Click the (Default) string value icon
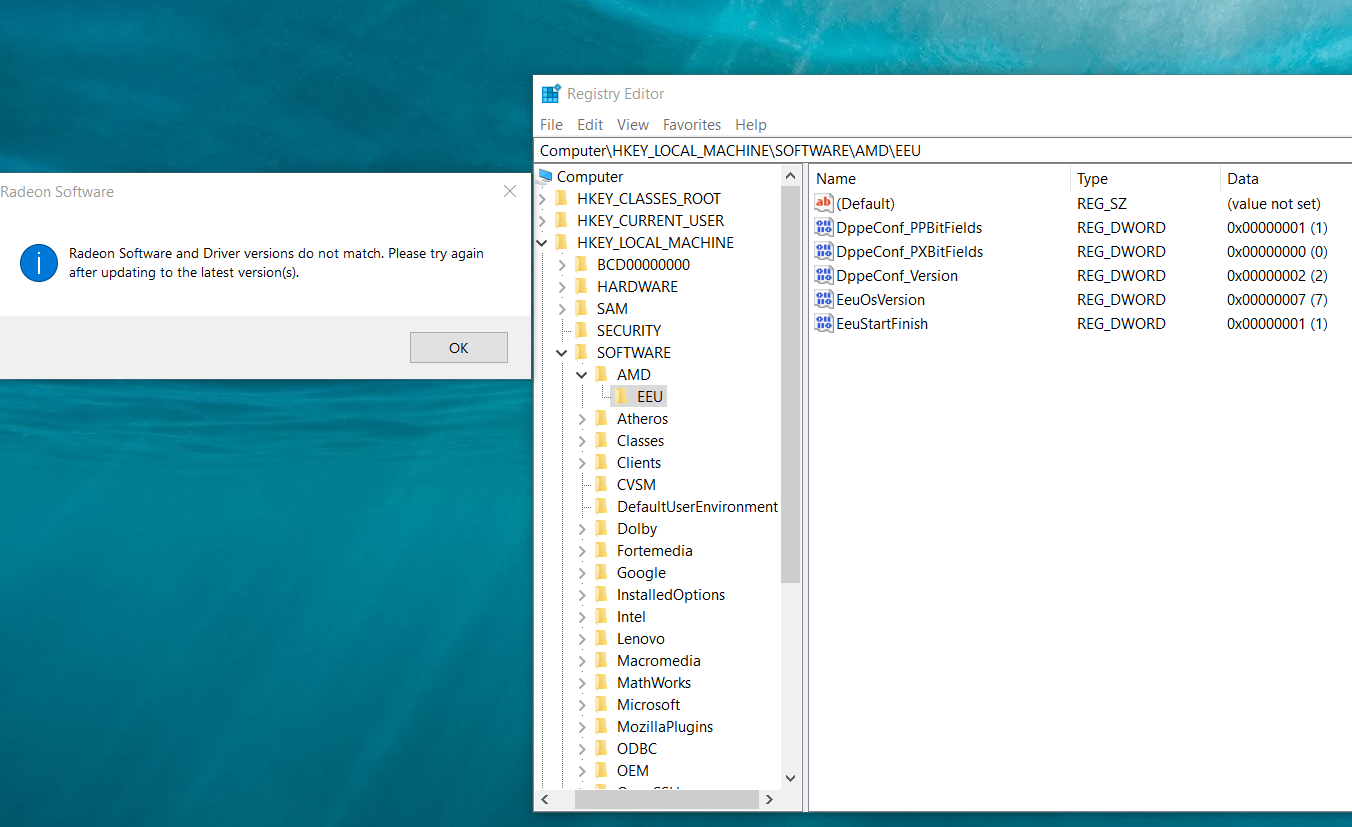 coord(824,203)
